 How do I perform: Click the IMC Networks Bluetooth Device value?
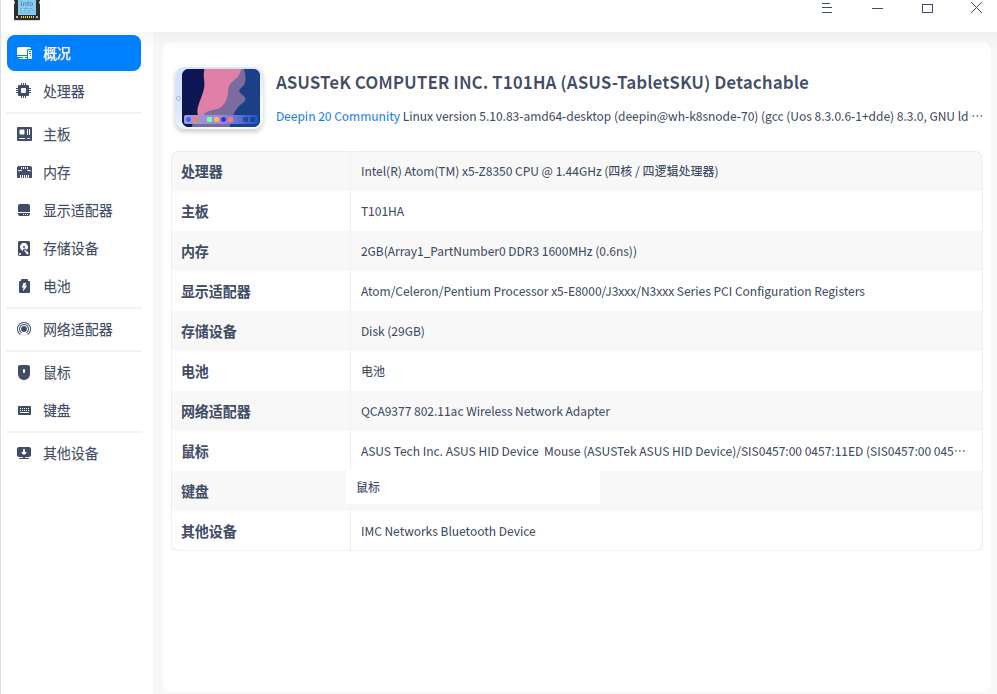(x=448, y=532)
